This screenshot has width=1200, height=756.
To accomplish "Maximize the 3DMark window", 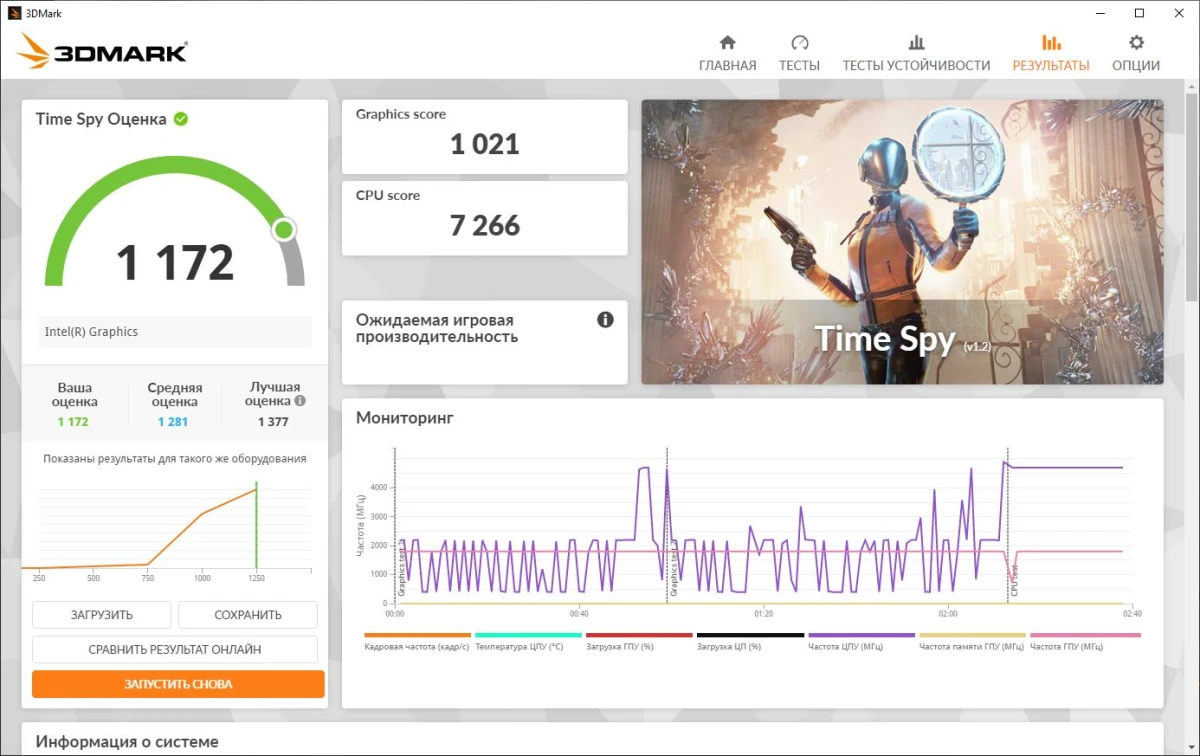I will [1139, 13].
